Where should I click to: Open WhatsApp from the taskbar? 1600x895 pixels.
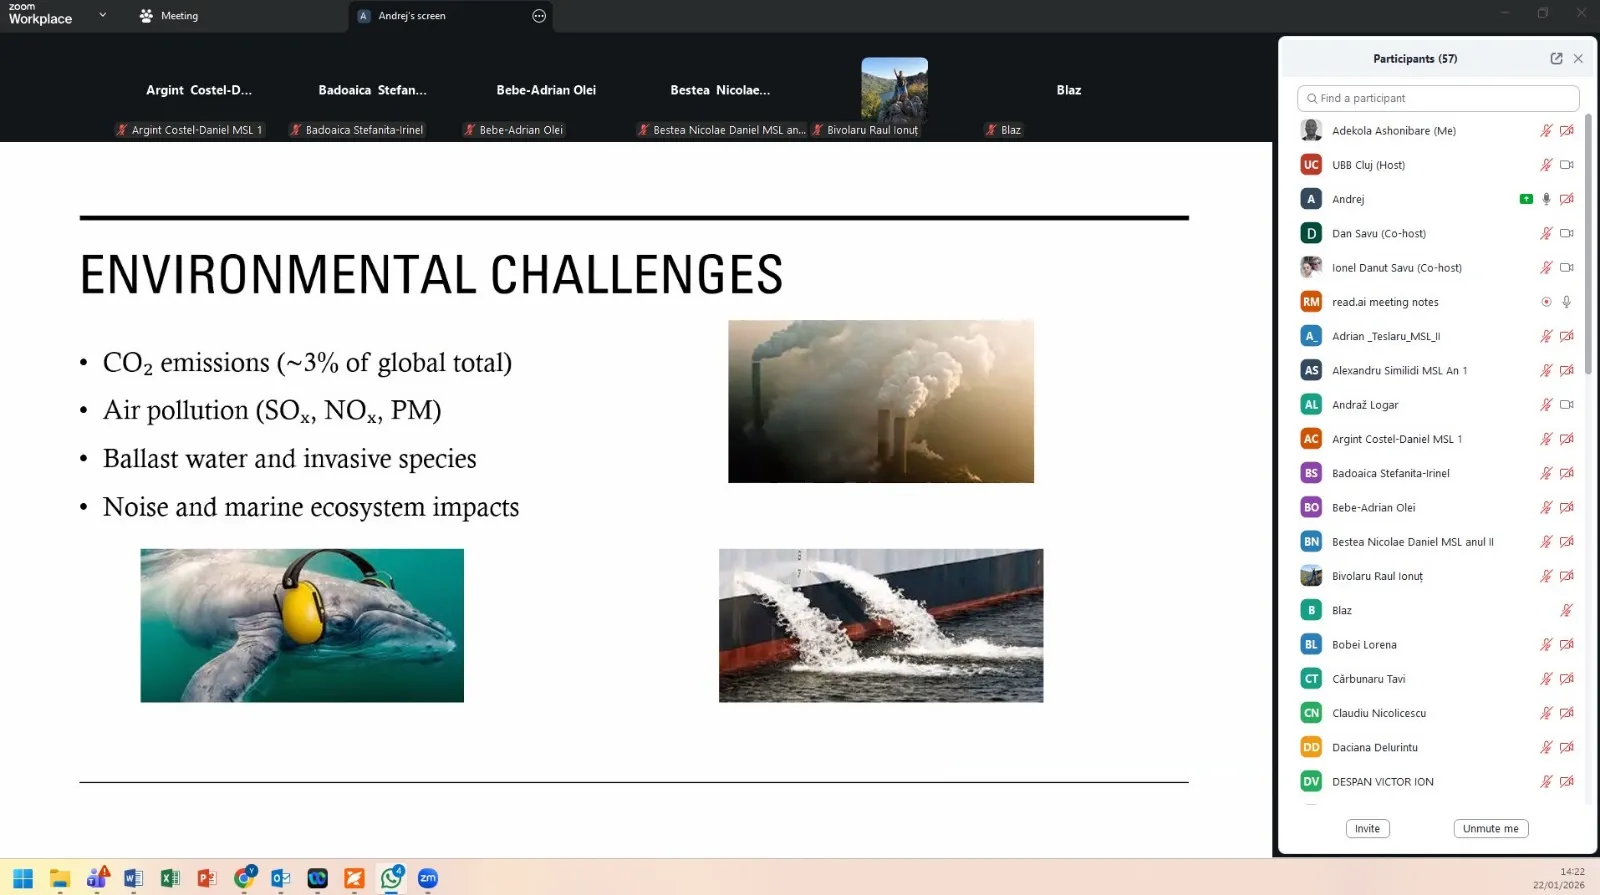(391, 878)
